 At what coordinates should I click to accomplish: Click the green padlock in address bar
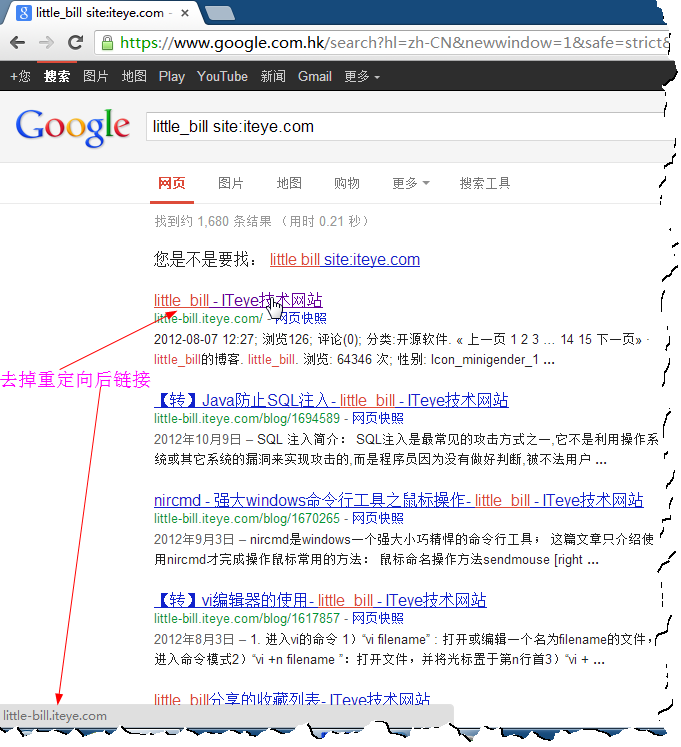(108, 43)
